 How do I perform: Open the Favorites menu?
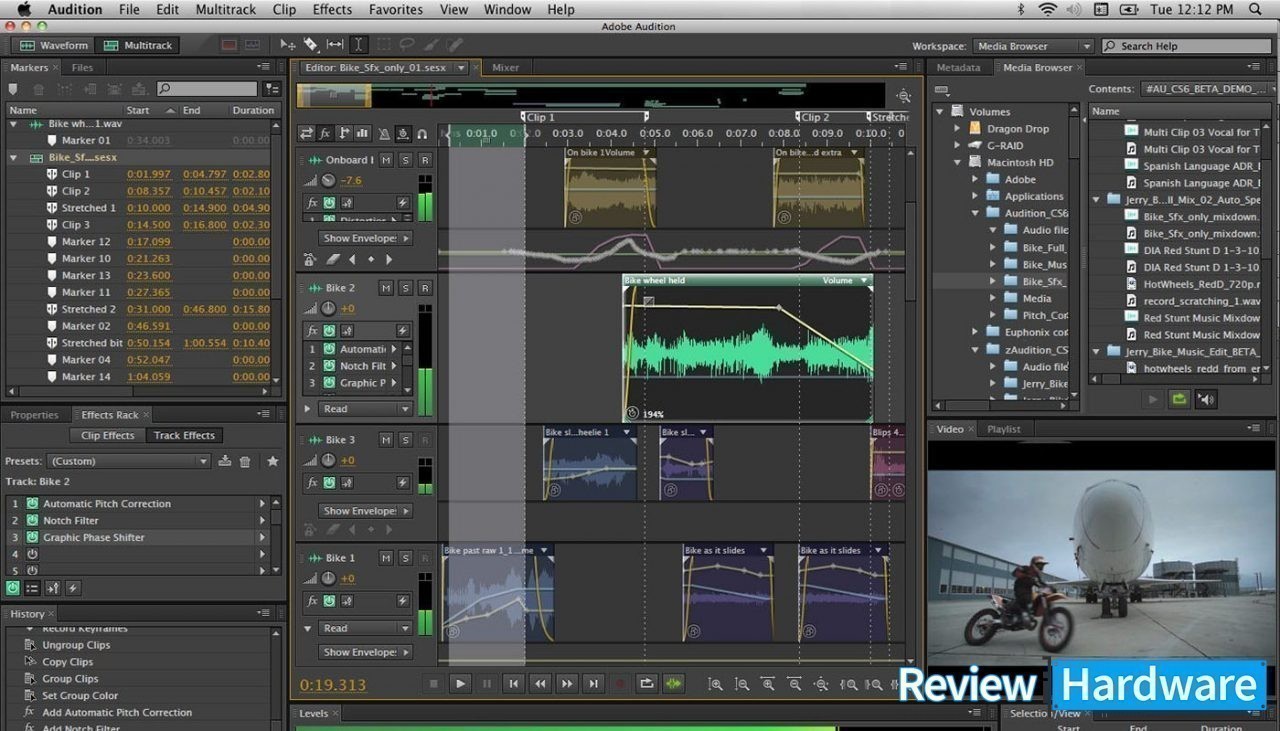(395, 9)
